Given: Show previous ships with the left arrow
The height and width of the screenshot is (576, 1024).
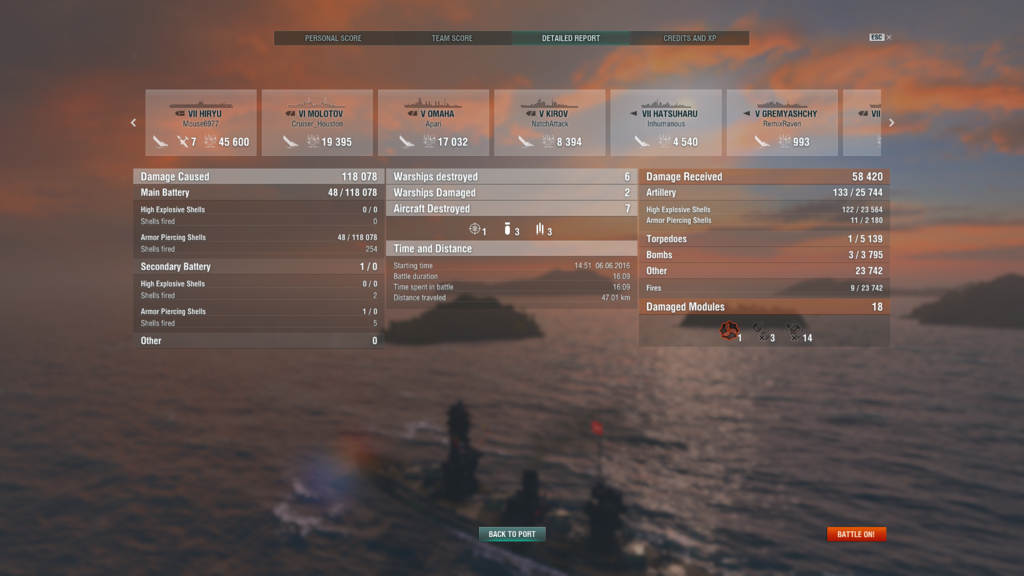Looking at the screenshot, I should (133, 122).
